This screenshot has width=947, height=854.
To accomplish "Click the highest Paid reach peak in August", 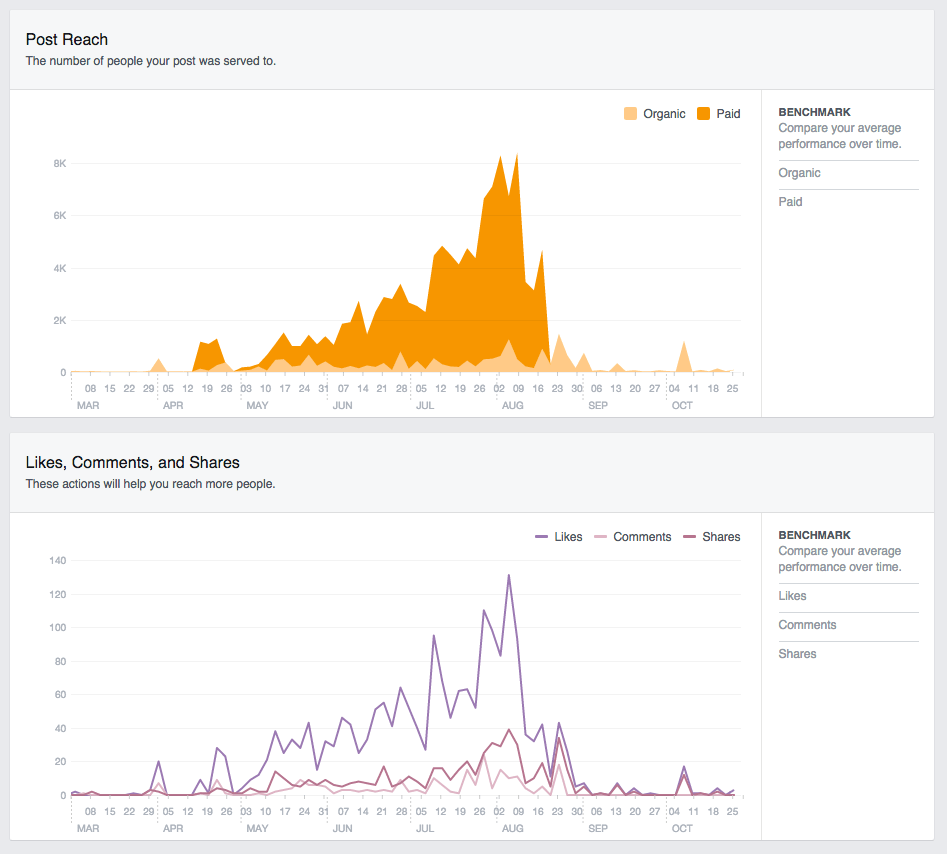I will (x=516, y=155).
